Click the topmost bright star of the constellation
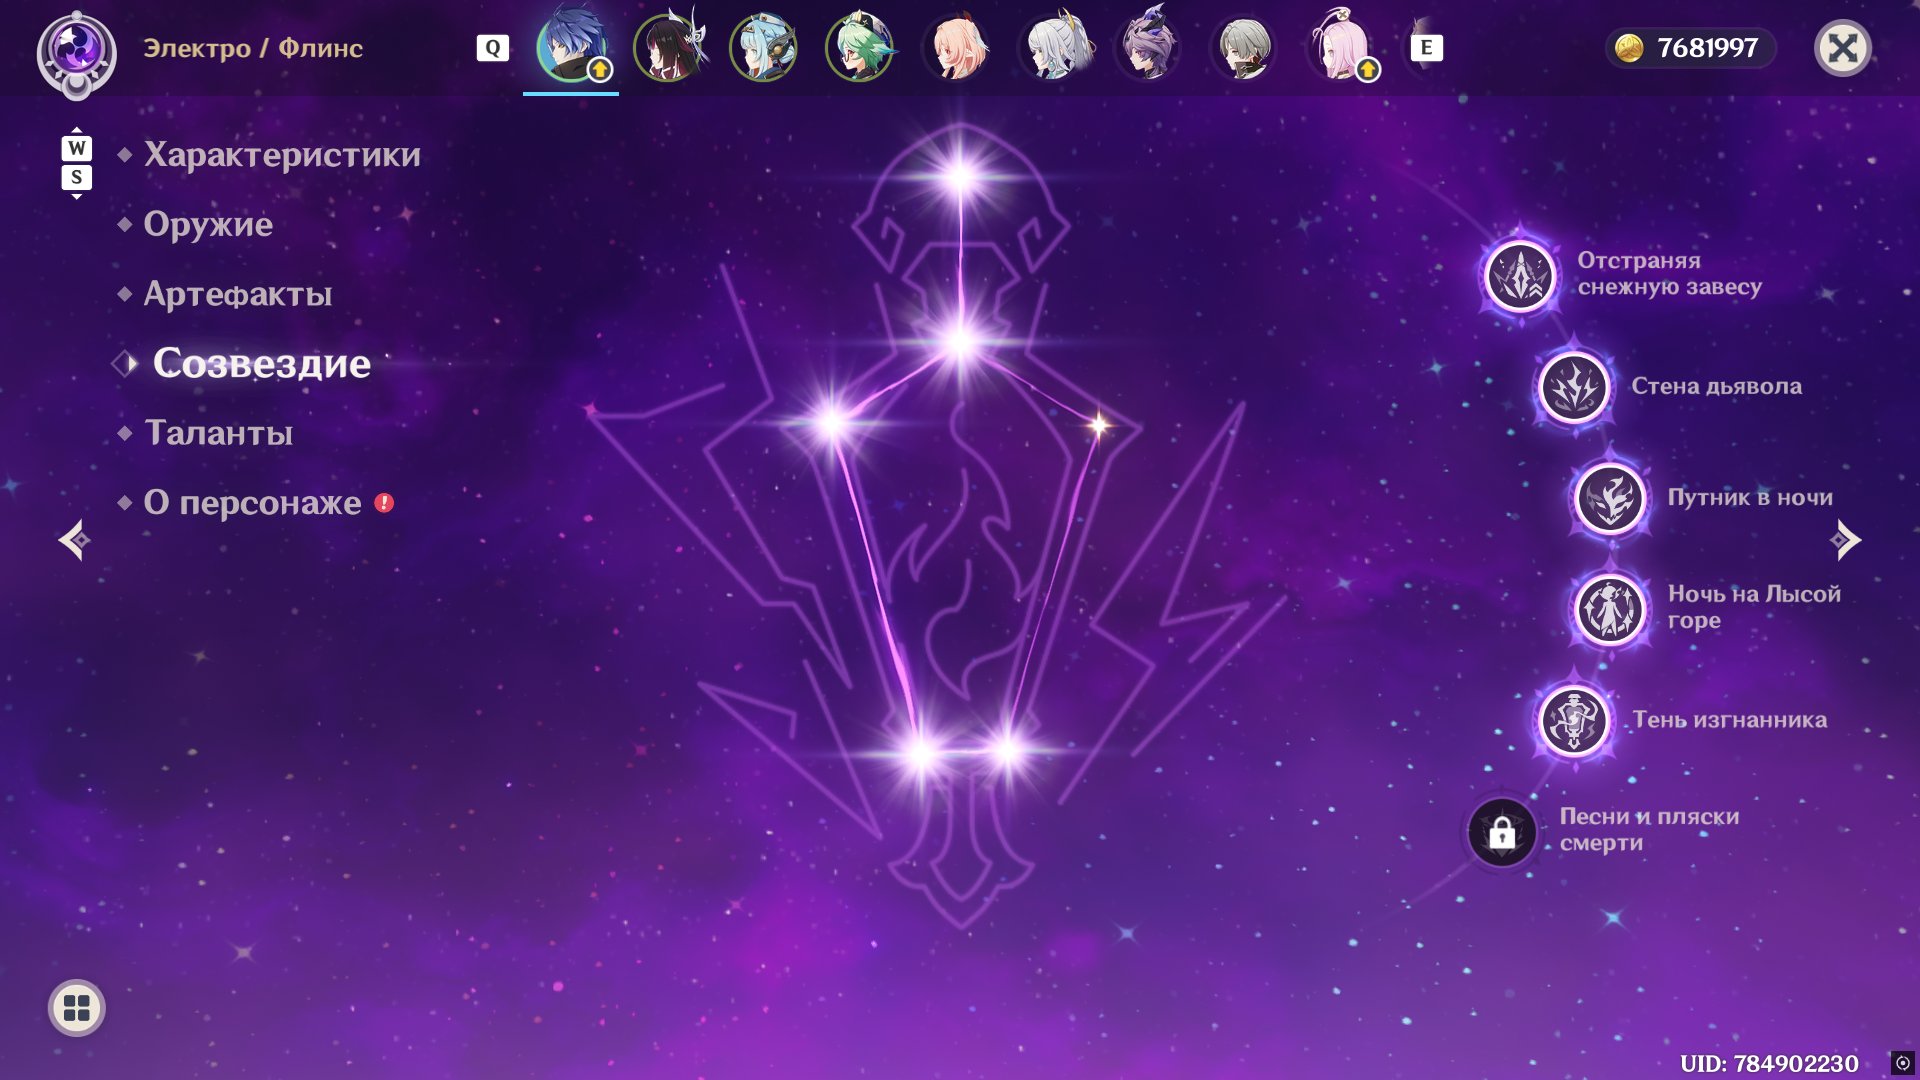This screenshot has height=1080, width=1920. point(960,178)
